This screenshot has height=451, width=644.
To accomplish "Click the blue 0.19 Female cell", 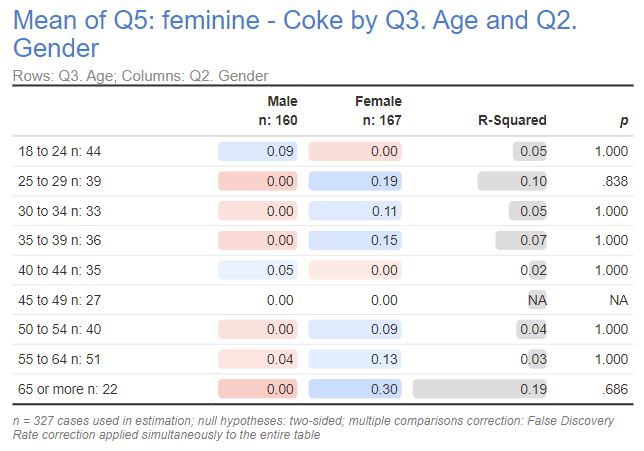I will pos(355,181).
